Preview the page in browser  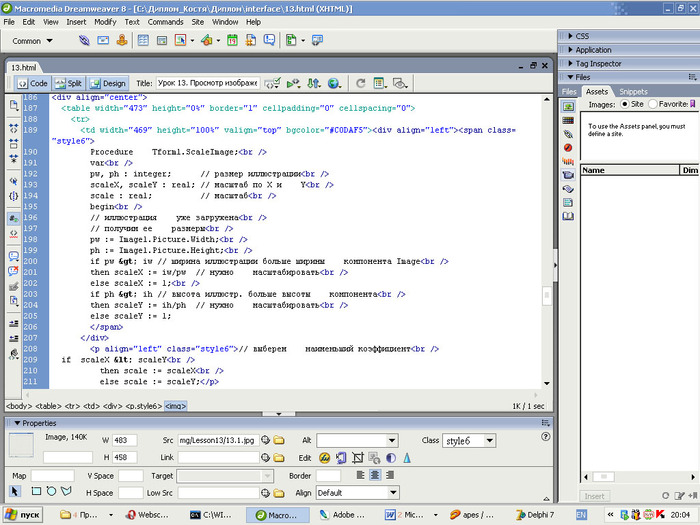tap(334, 83)
